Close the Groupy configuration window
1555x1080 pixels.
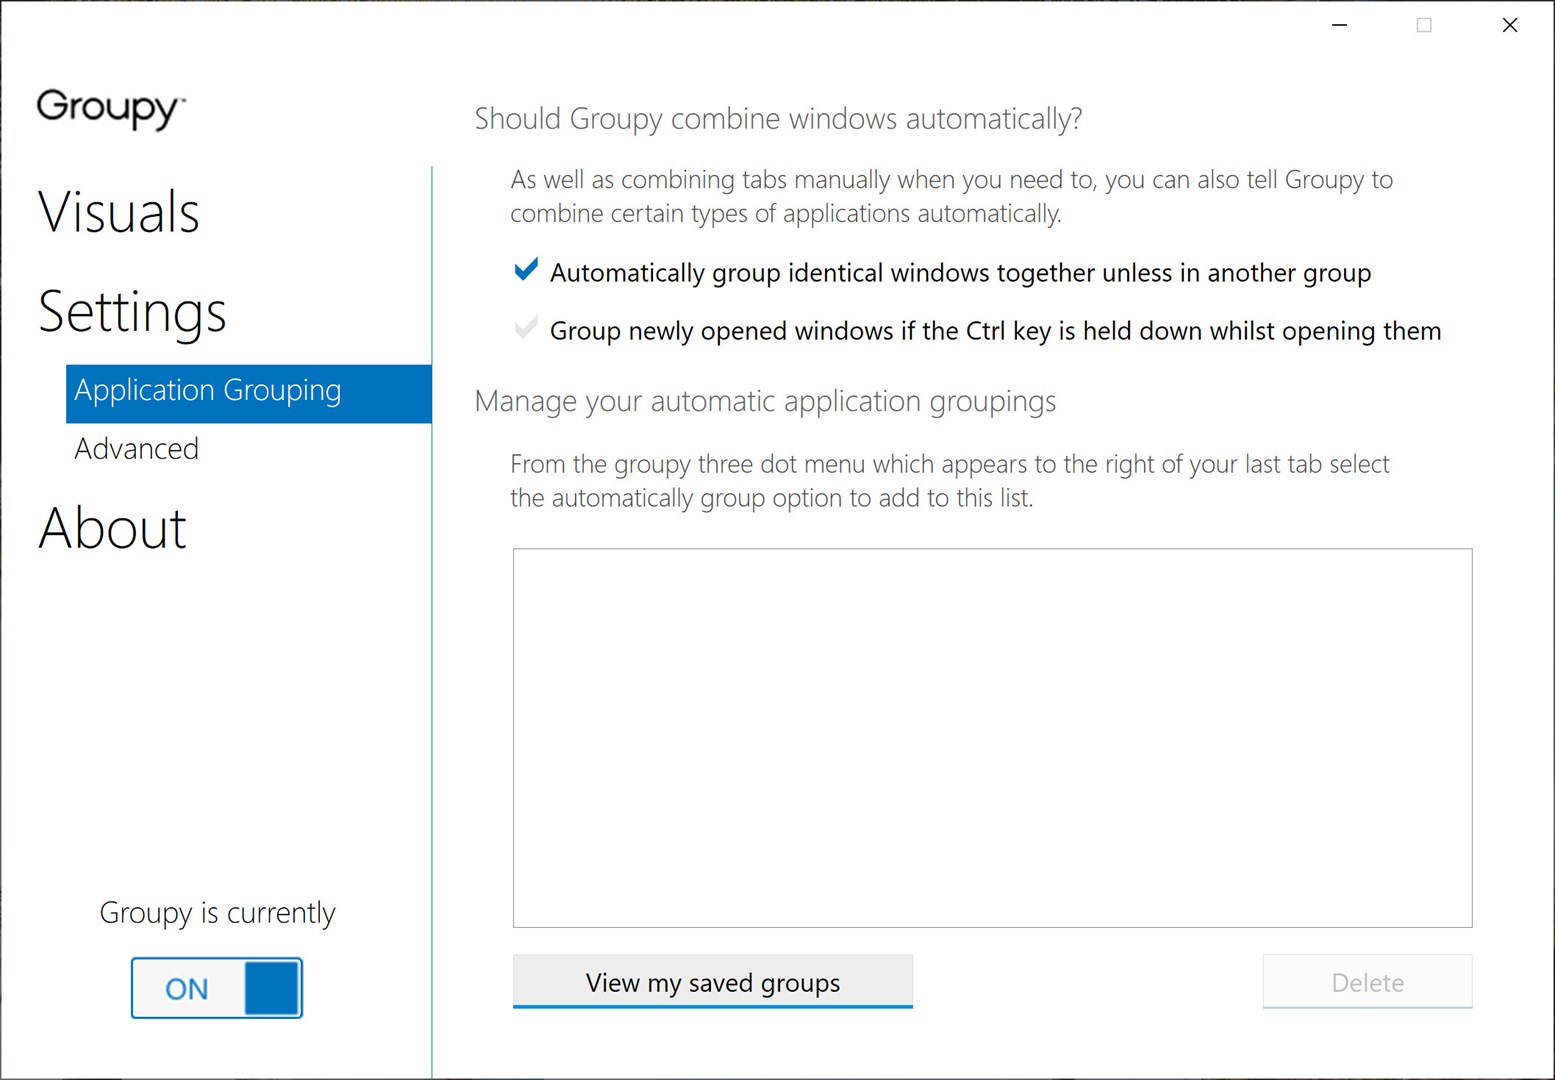pos(1510,25)
